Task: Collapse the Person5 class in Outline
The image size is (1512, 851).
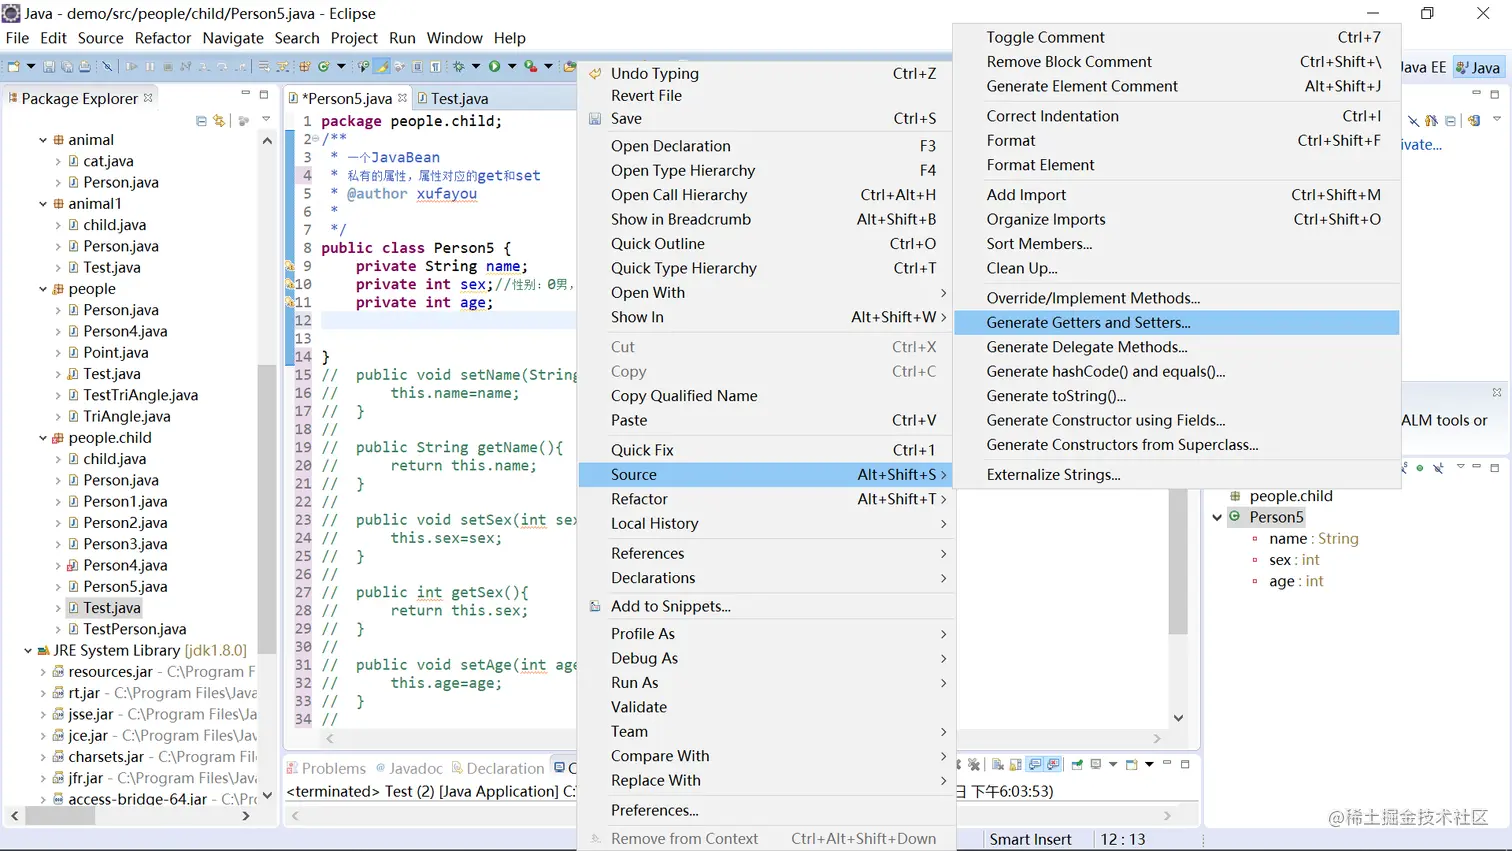Action: [x=1217, y=517]
